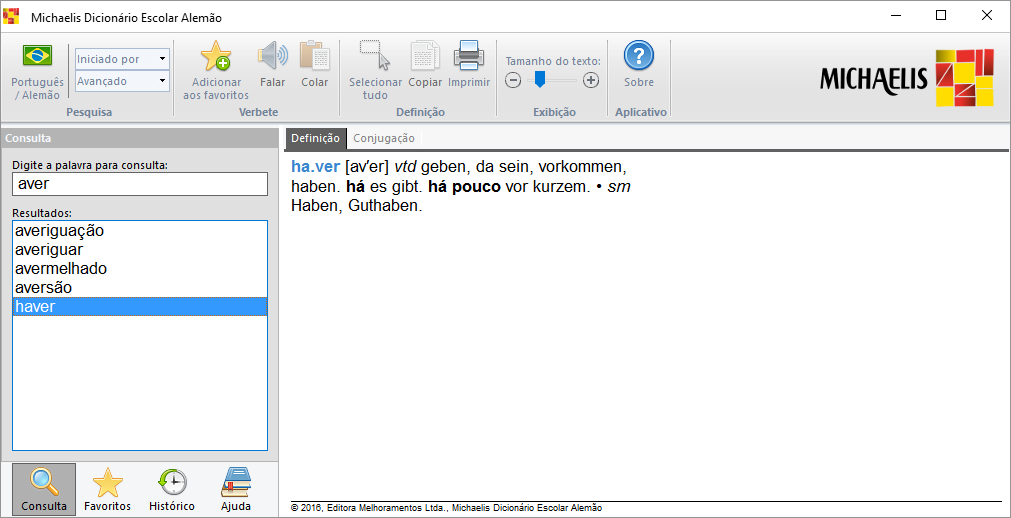This screenshot has height=518, width=1011.
Task: Select result aversão
Action: [x=140, y=287]
